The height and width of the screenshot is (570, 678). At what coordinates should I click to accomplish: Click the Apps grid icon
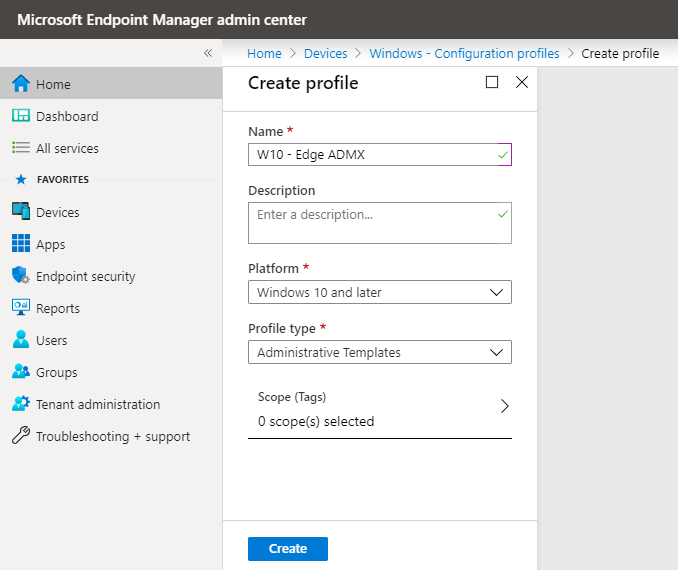point(21,243)
